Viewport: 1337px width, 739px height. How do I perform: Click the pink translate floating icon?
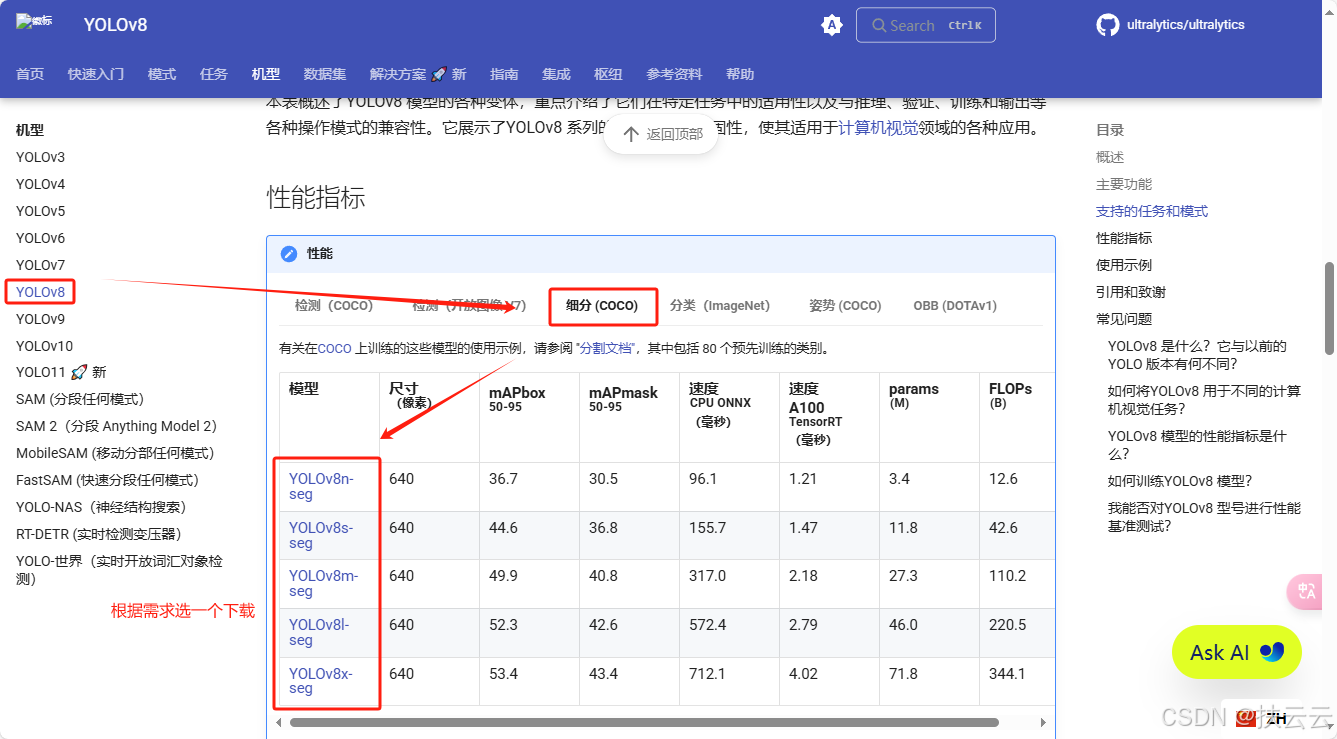coord(1306,591)
